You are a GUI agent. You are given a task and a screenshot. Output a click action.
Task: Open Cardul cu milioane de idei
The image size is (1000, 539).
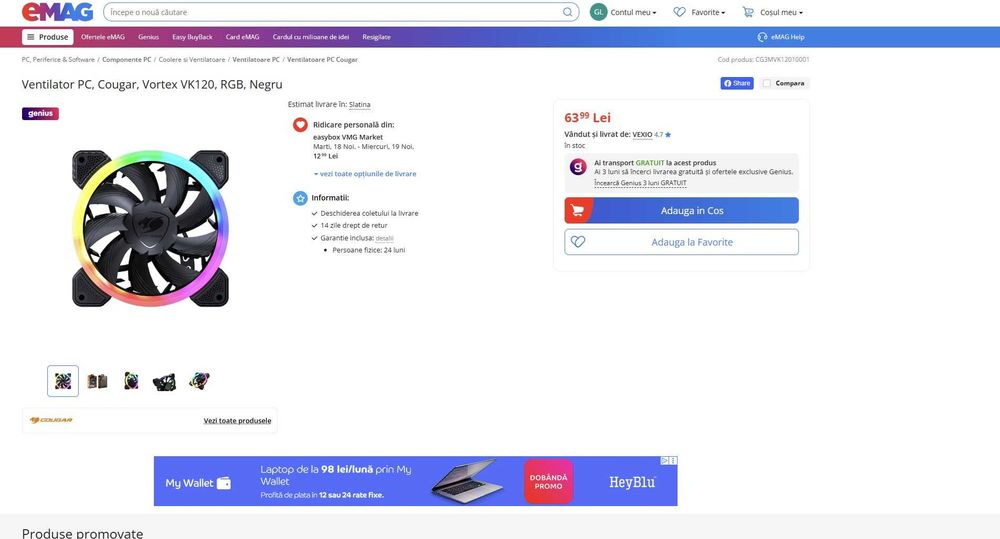click(x=311, y=37)
